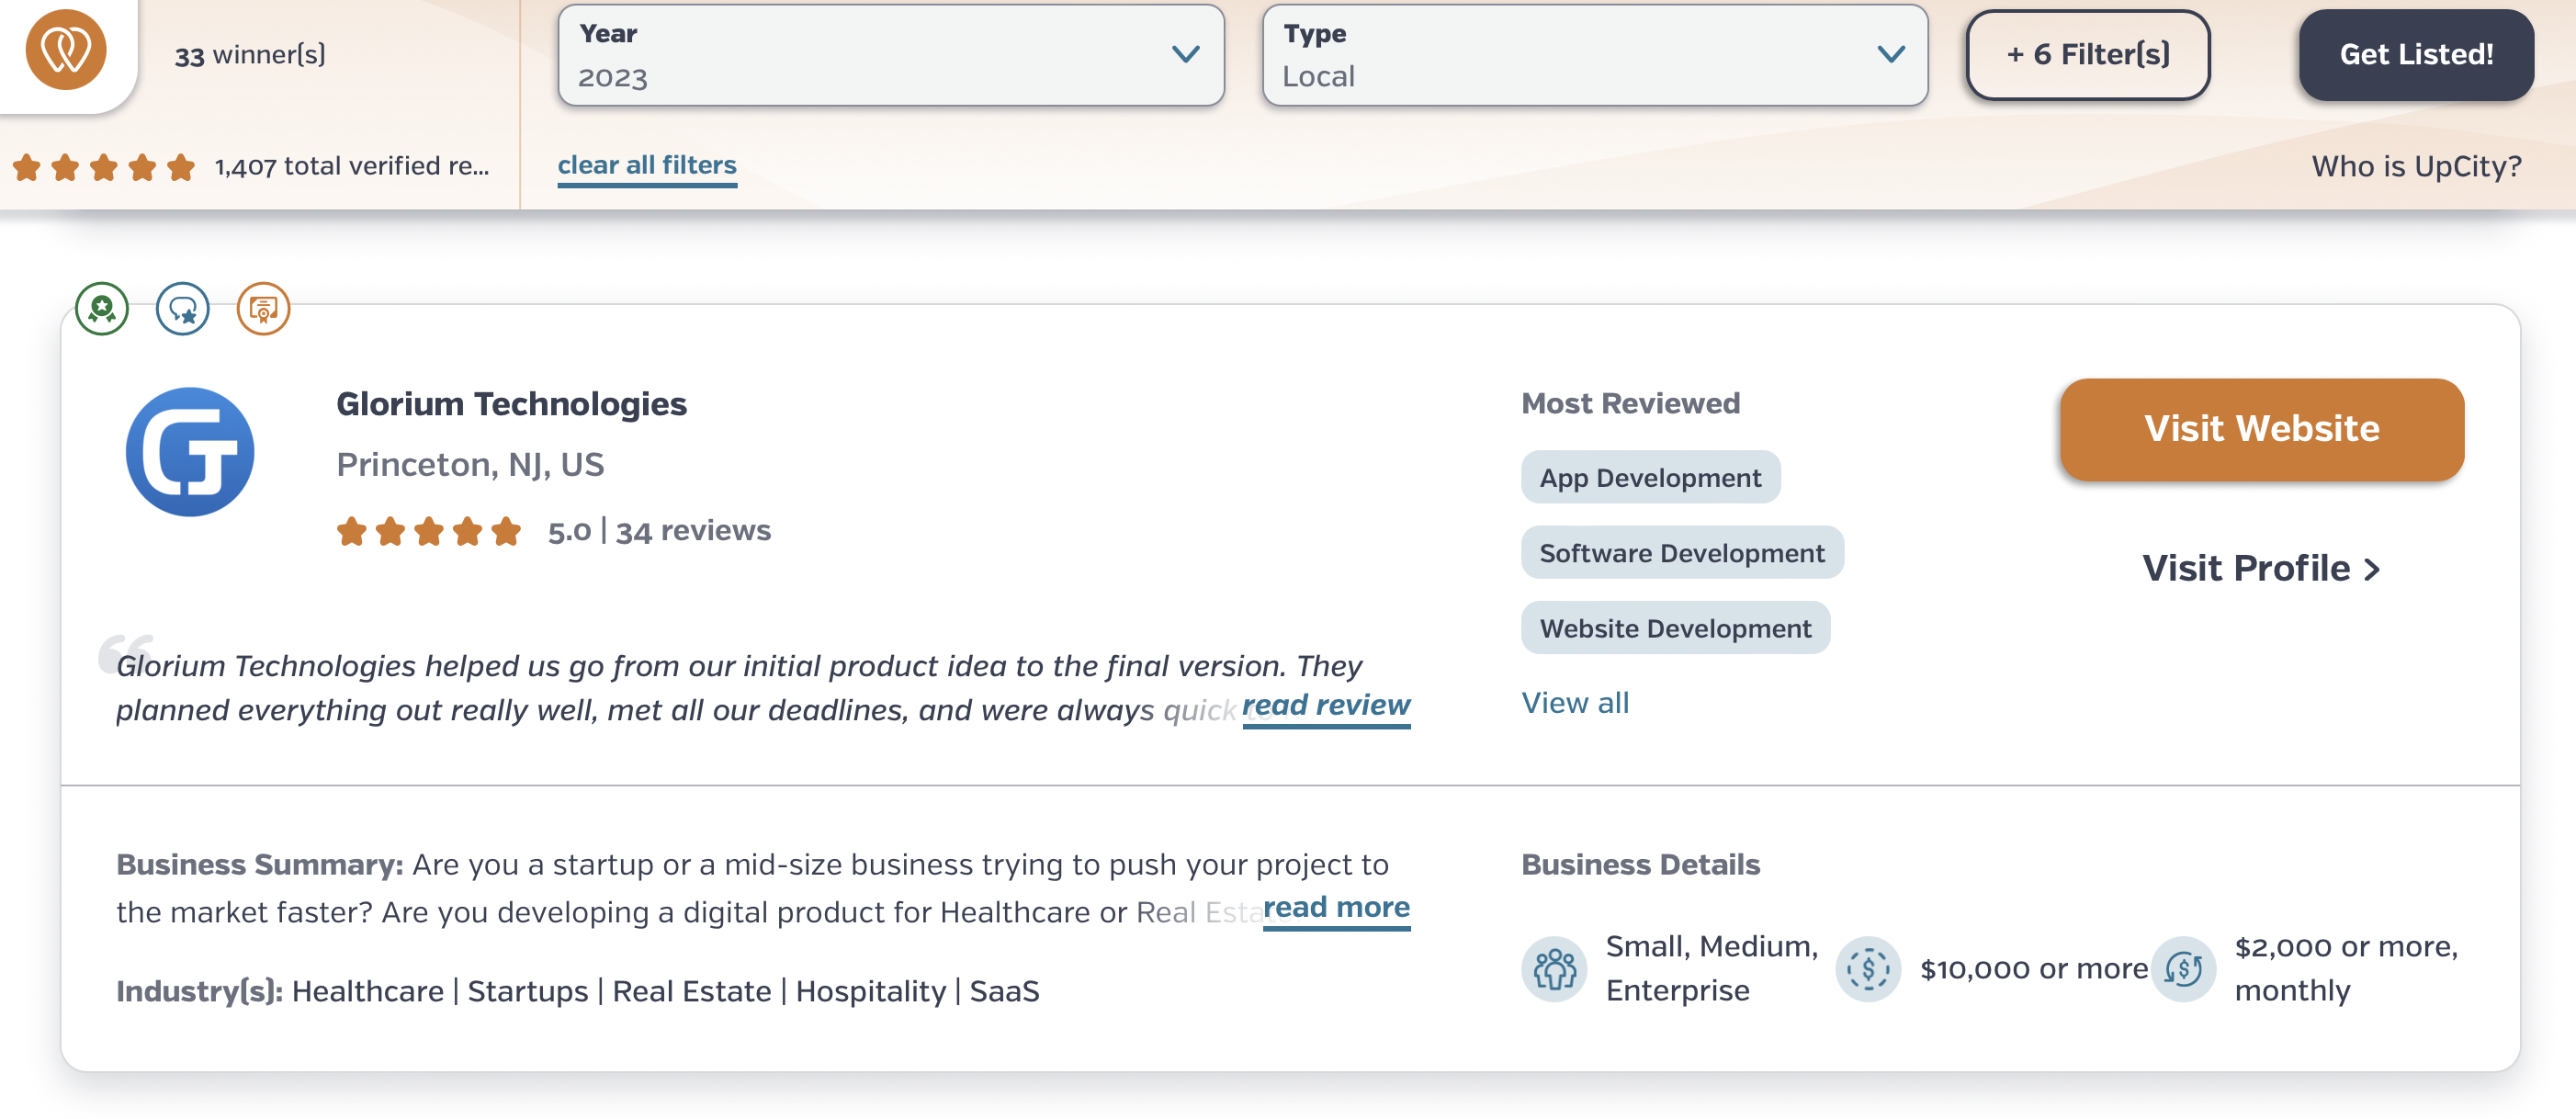Click the SaaS industry text
The height and width of the screenshot is (1119, 2576).
[1004, 992]
